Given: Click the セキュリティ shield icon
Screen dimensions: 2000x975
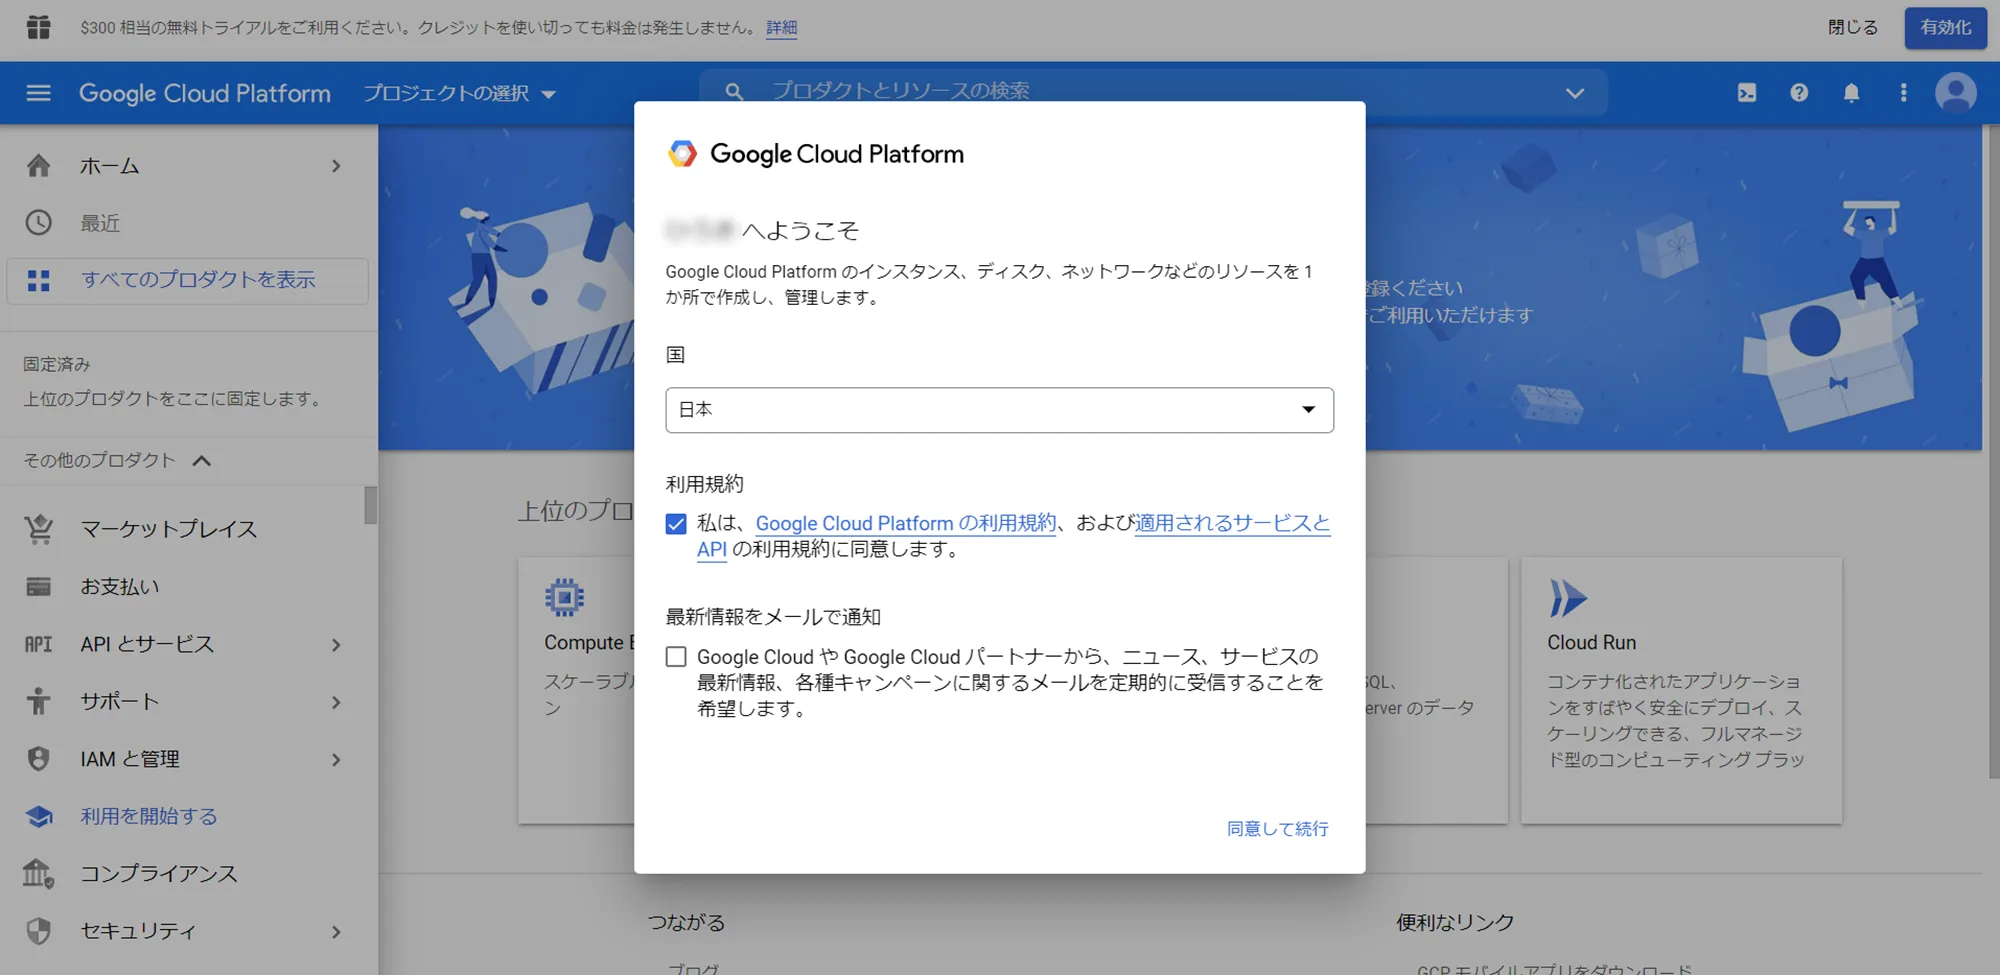Looking at the screenshot, I should click(38, 931).
